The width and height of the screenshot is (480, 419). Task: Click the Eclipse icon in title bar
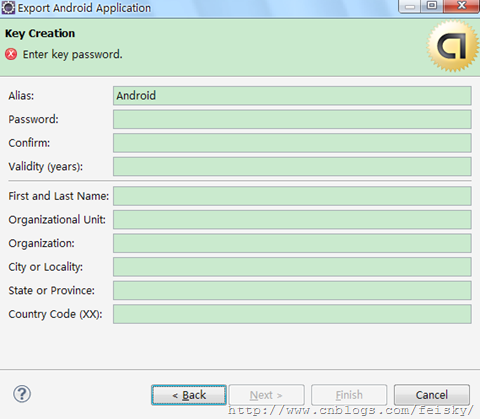point(8,8)
